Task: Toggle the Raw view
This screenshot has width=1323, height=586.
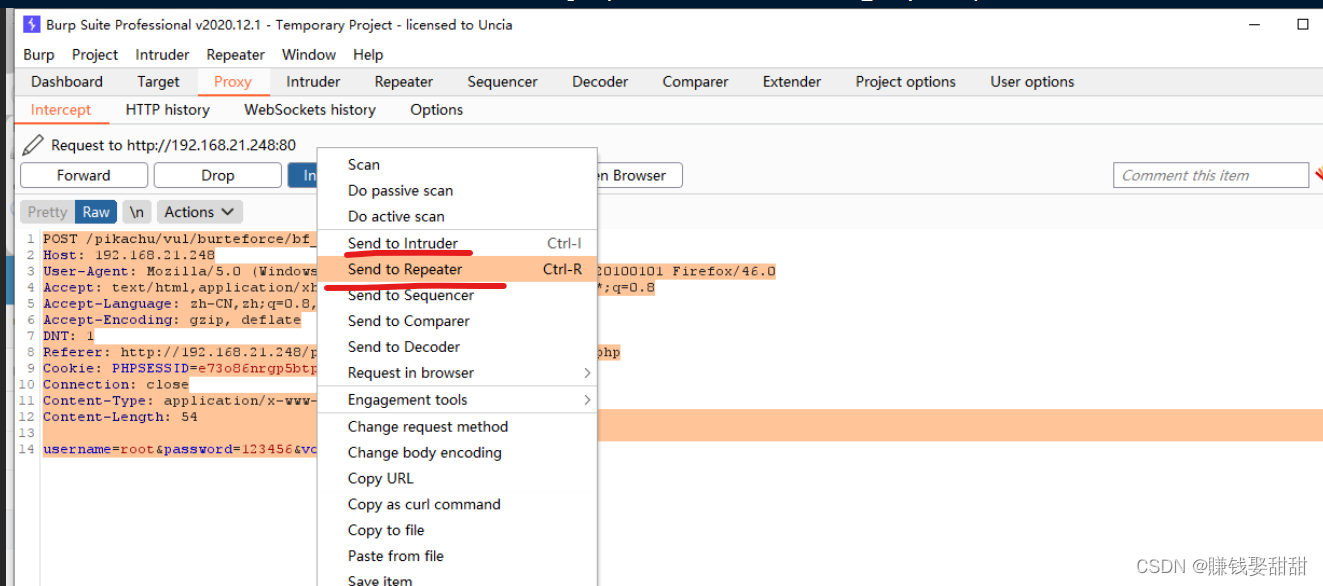Action: pos(96,212)
